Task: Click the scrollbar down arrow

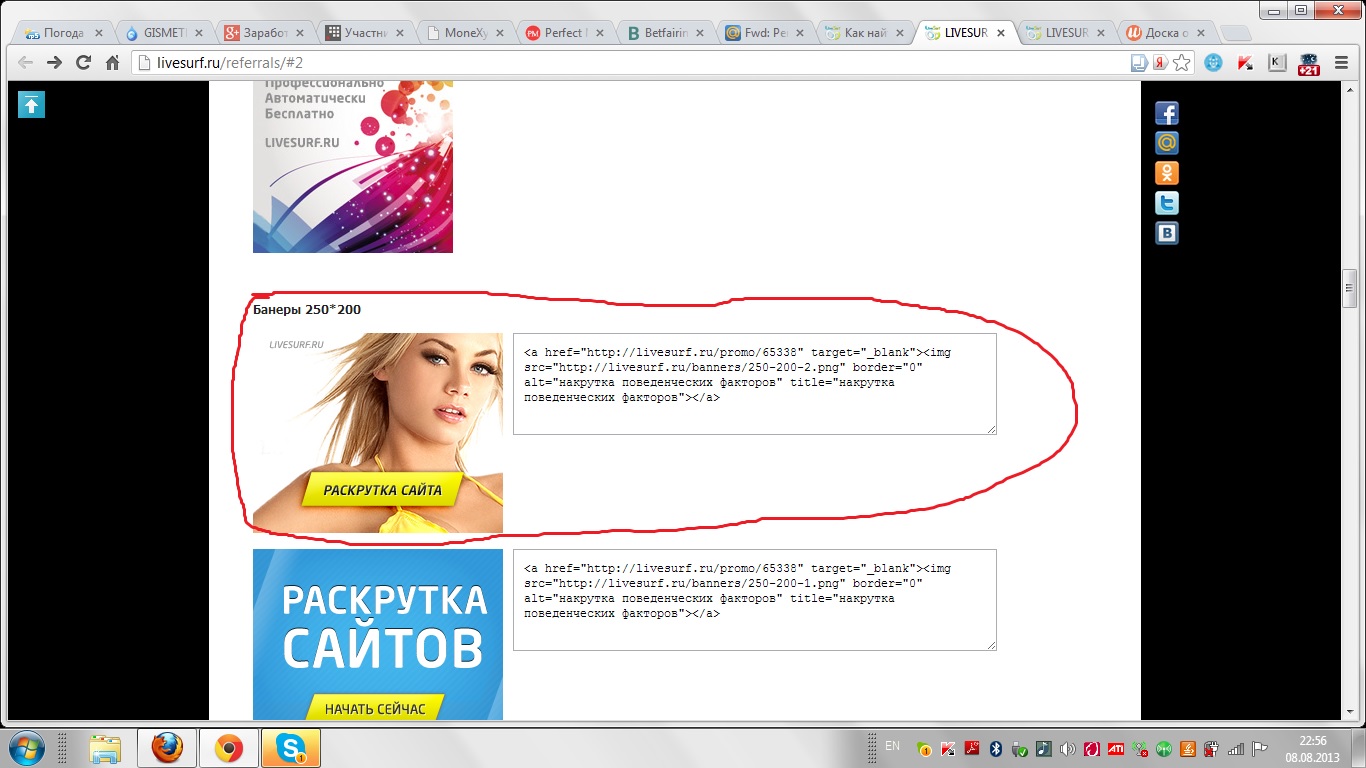Action: pos(1348,712)
